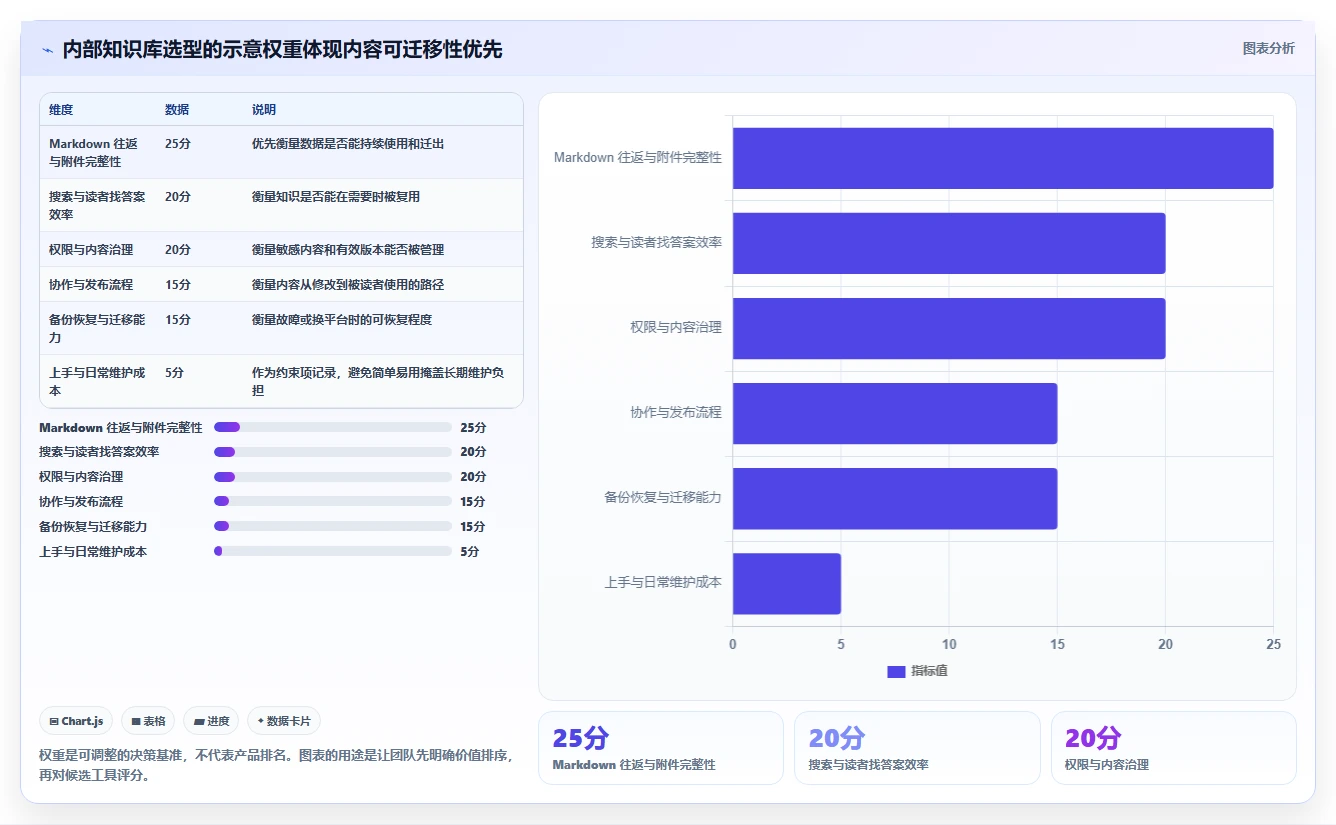Click description 衡量故障或换平台时的可恢复程度

(342, 320)
